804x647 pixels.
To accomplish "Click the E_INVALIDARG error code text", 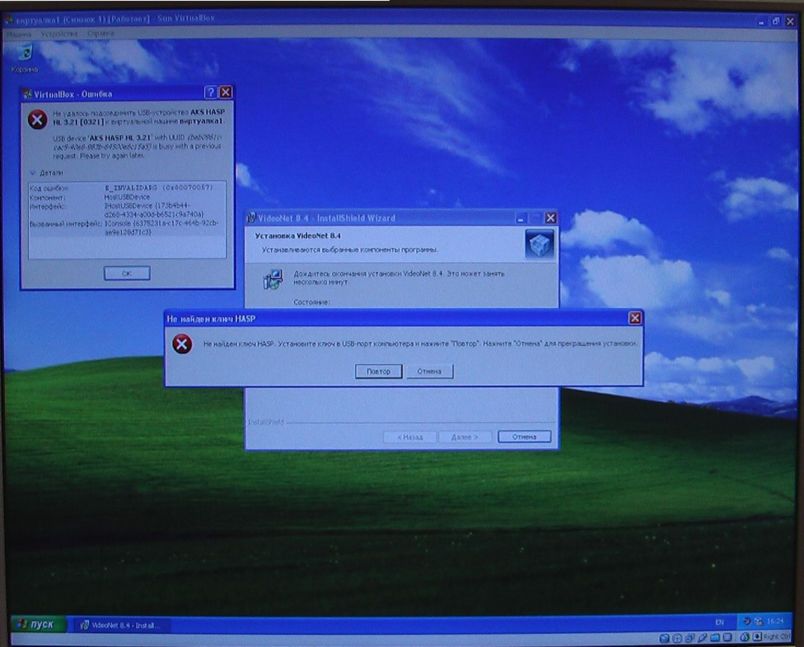I will (158, 188).
